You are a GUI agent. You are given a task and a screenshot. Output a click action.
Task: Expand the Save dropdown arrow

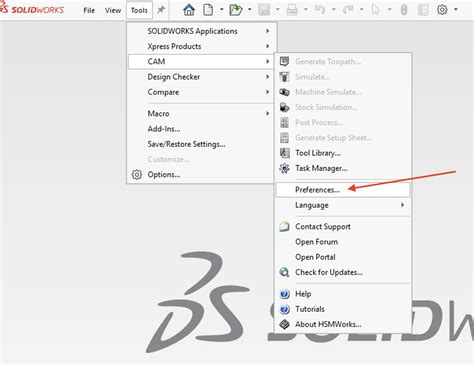point(278,10)
